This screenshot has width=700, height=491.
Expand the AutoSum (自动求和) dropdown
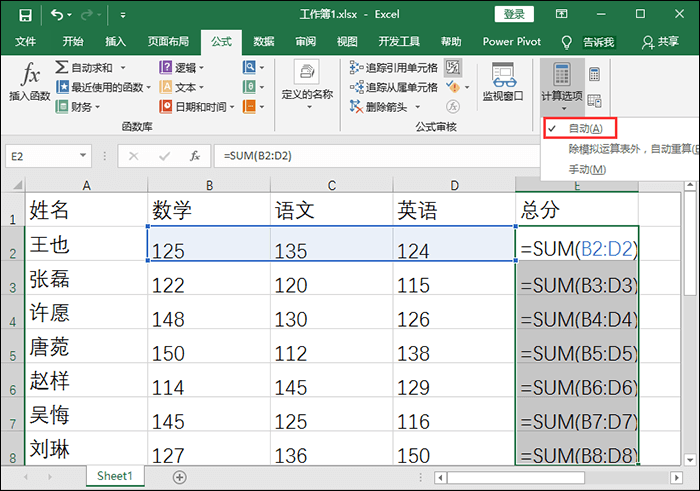[x=123, y=67]
